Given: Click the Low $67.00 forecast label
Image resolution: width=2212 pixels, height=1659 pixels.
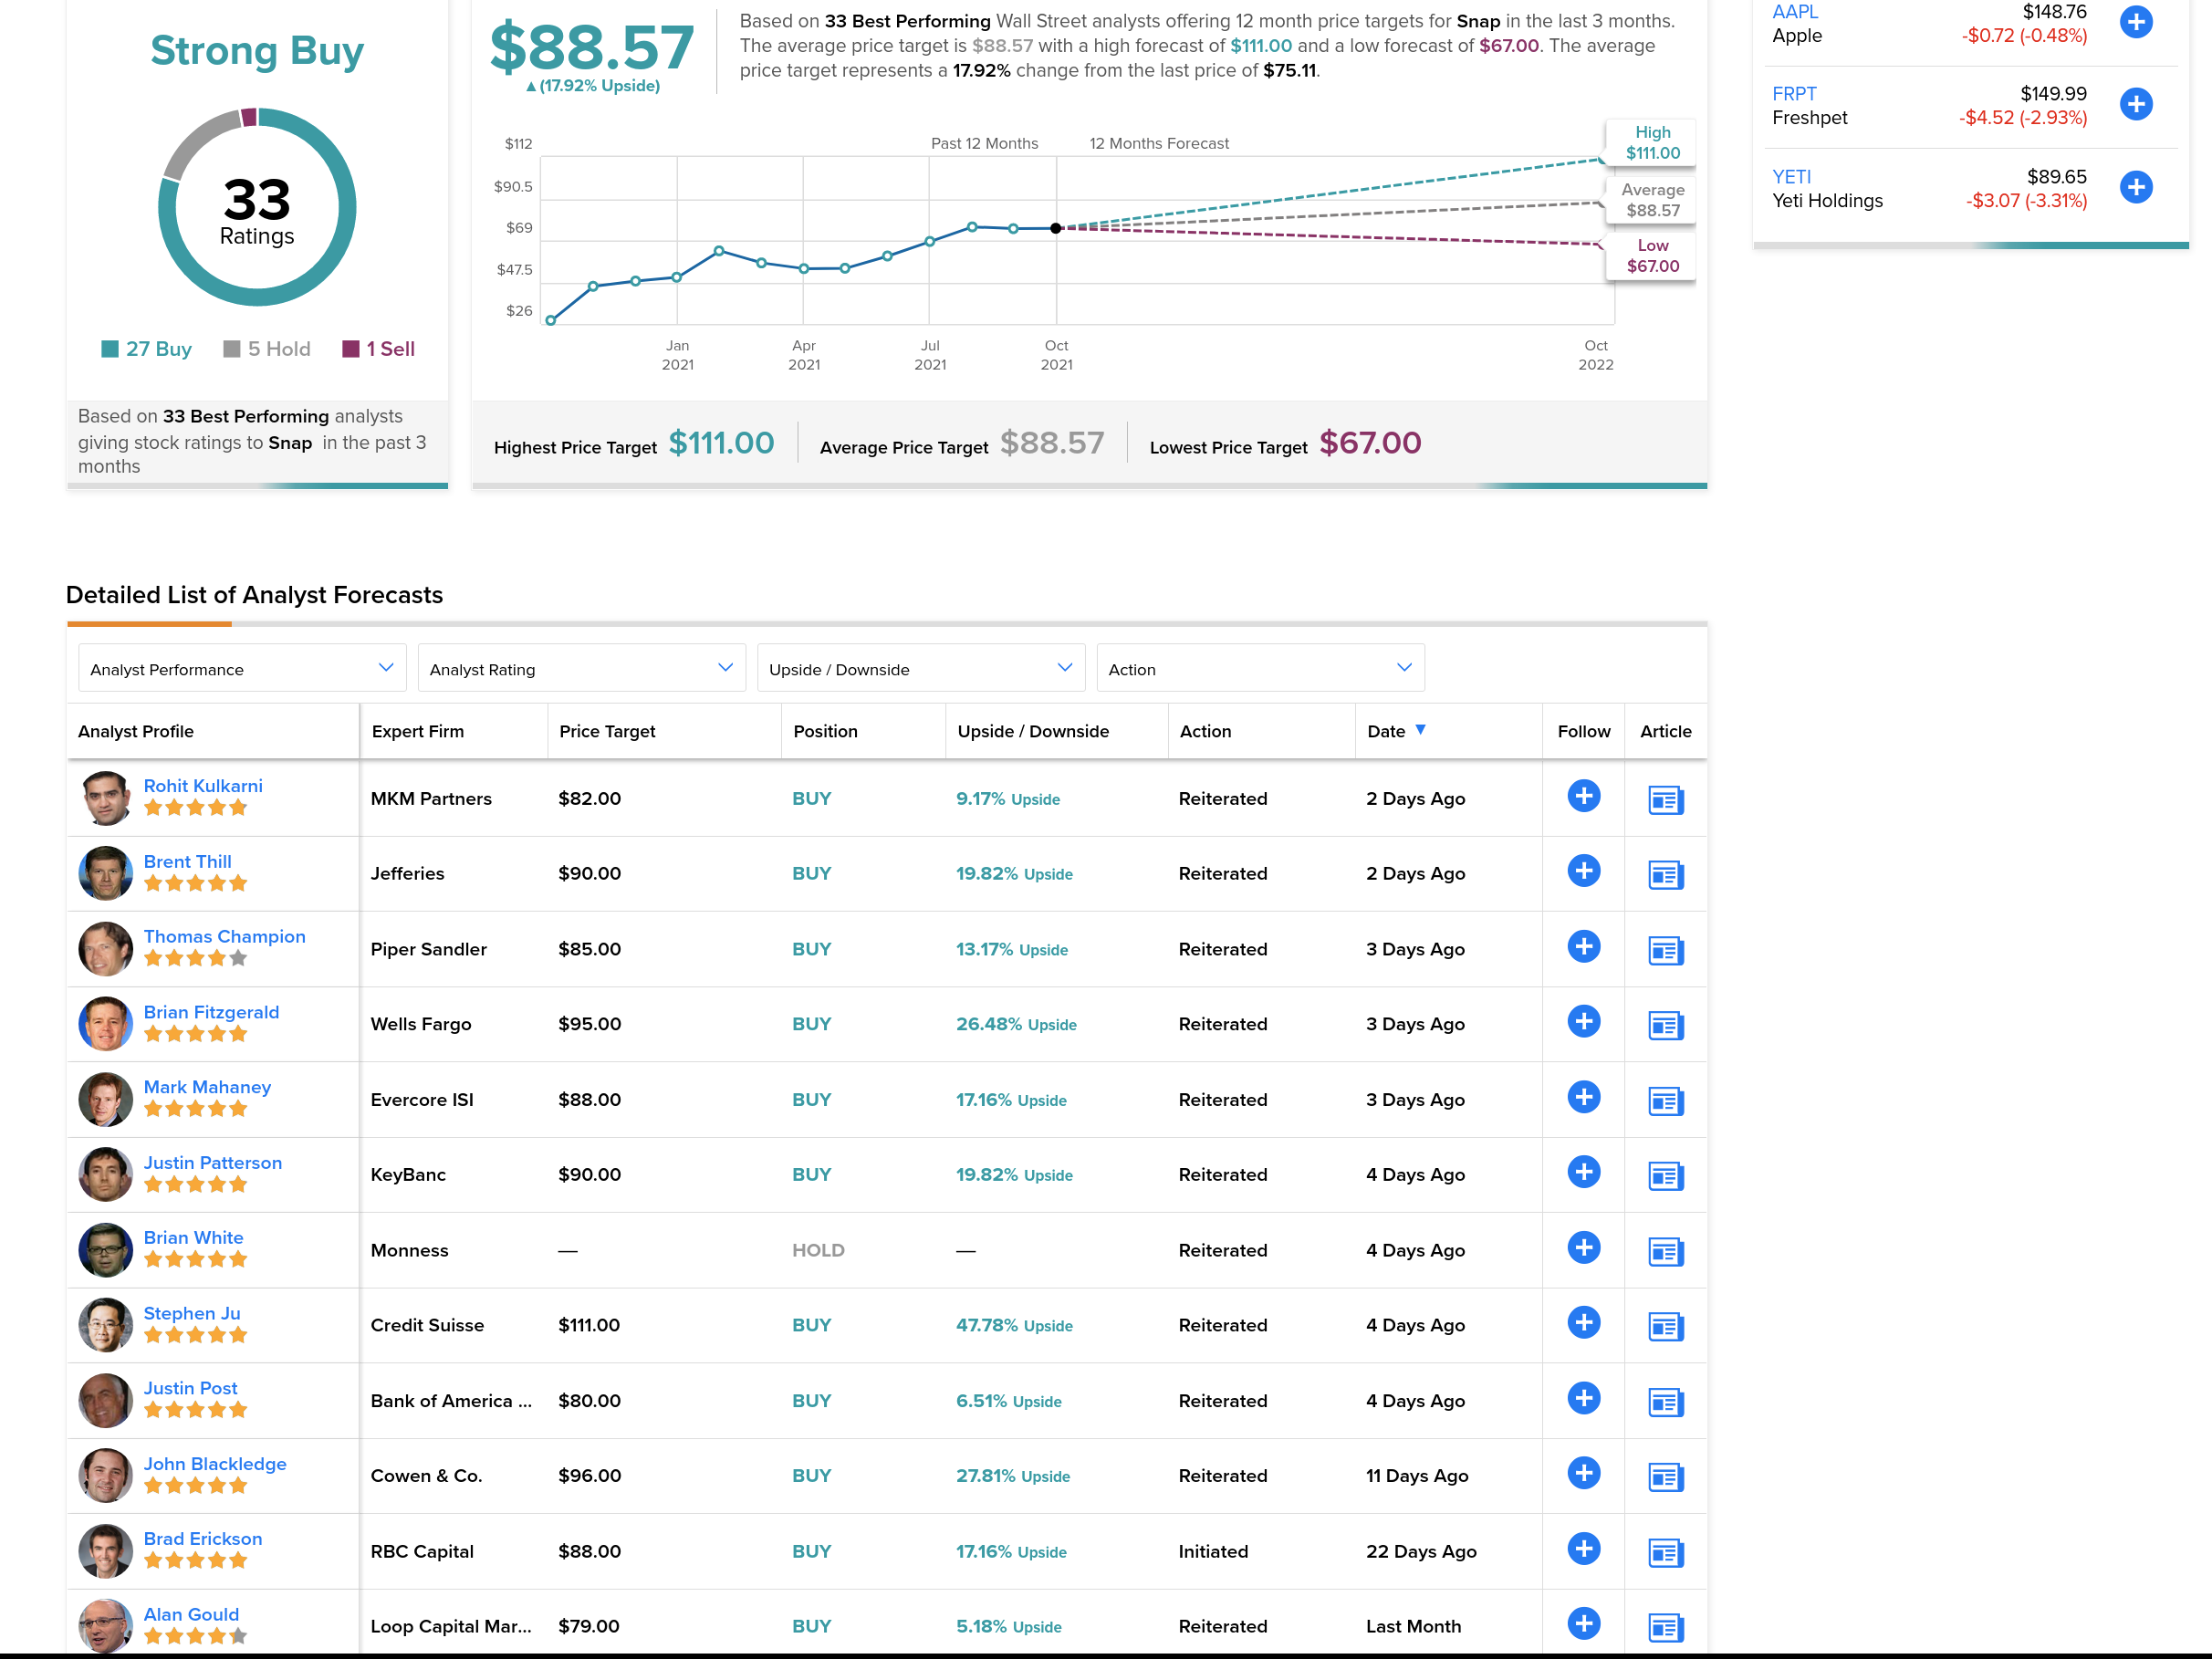Looking at the screenshot, I should [1652, 256].
